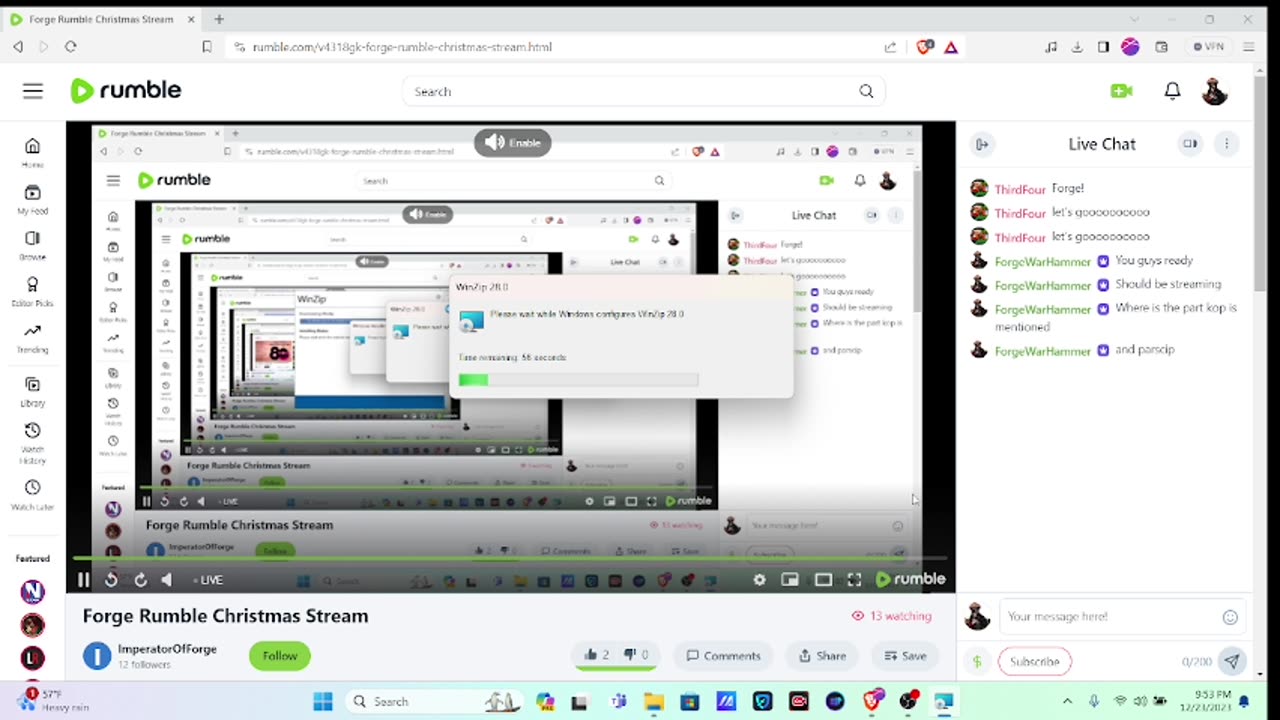Skip forward in the video player
1280x720 pixels.
click(140, 579)
